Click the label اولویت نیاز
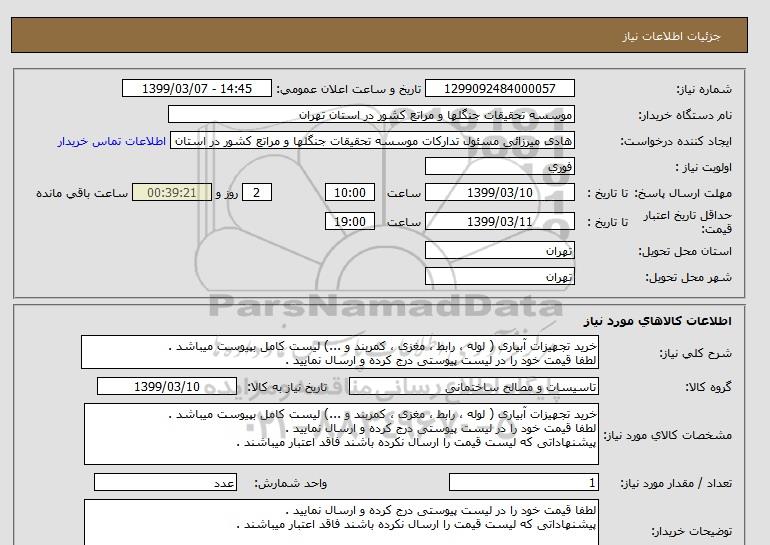Screen dimensions: 770x545 point(704,167)
